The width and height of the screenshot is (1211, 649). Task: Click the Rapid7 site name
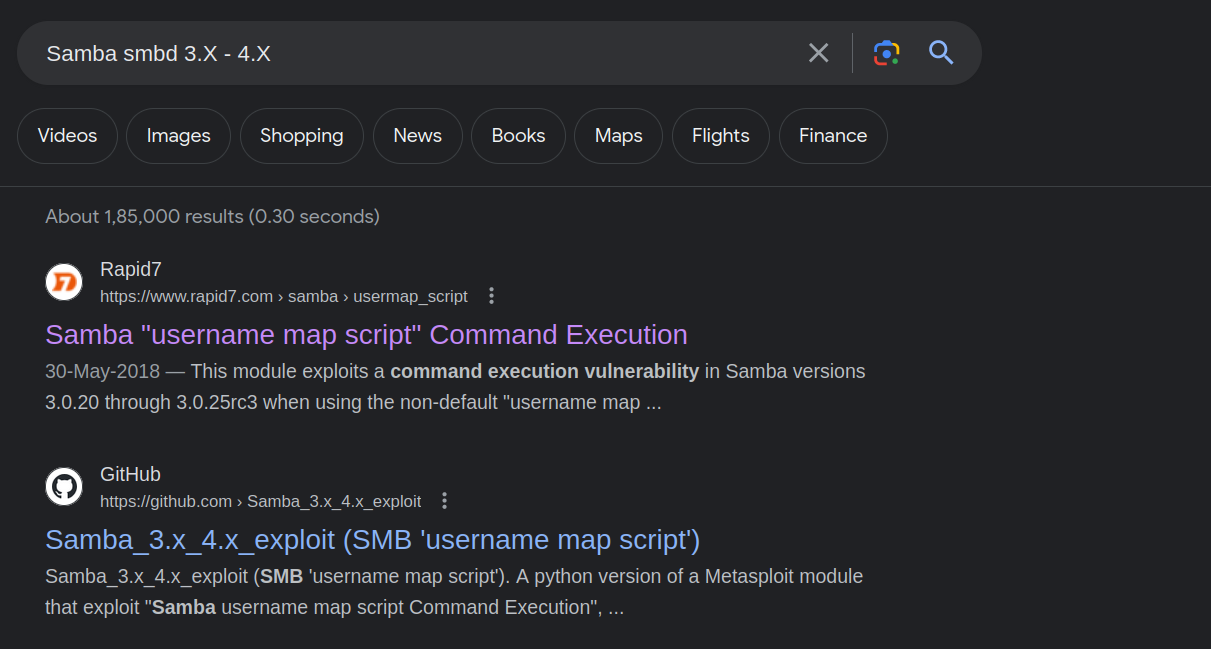point(131,269)
